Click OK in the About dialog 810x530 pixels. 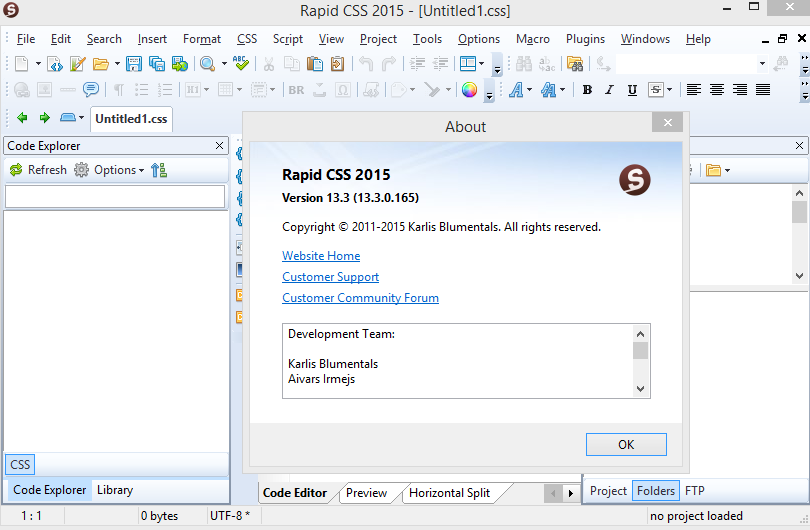(x=626, y=445)
